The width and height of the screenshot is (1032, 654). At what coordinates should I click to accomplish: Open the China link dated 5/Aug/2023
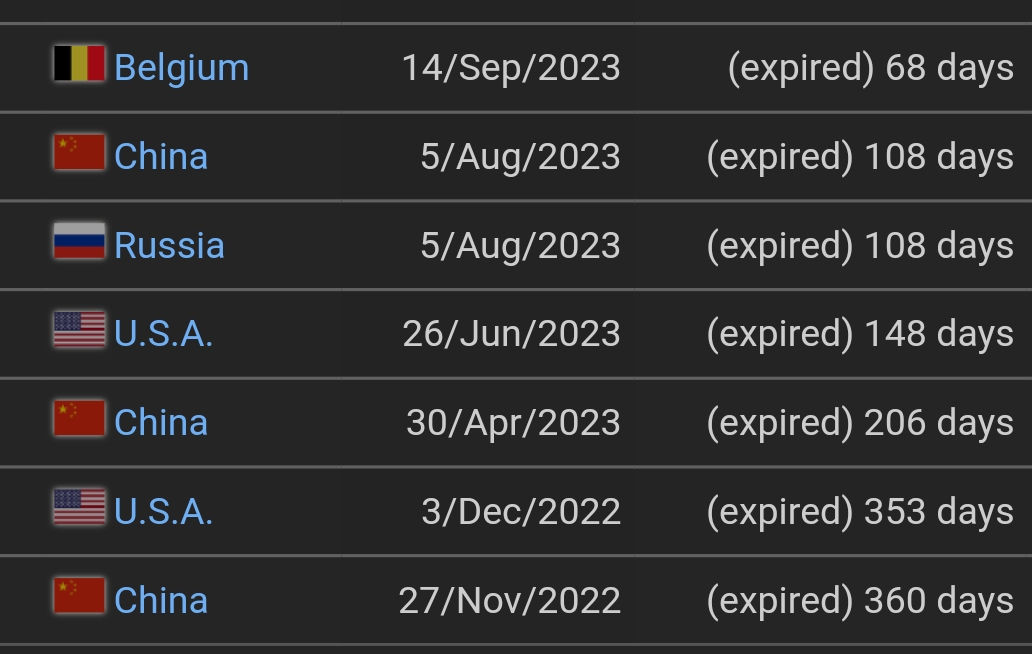point(161,157)
